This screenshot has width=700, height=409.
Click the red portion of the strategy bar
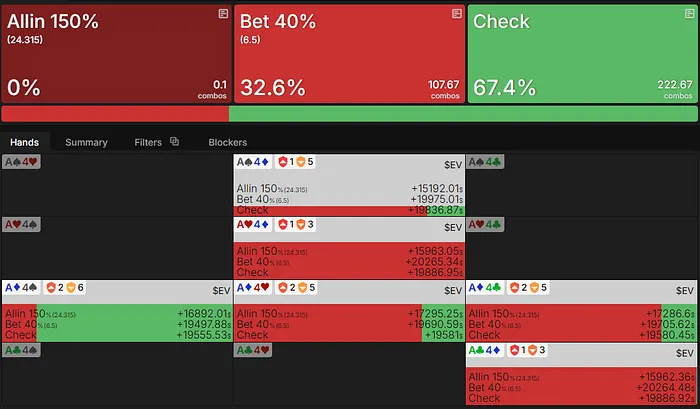pyautogui.click(x=115, y=114)
